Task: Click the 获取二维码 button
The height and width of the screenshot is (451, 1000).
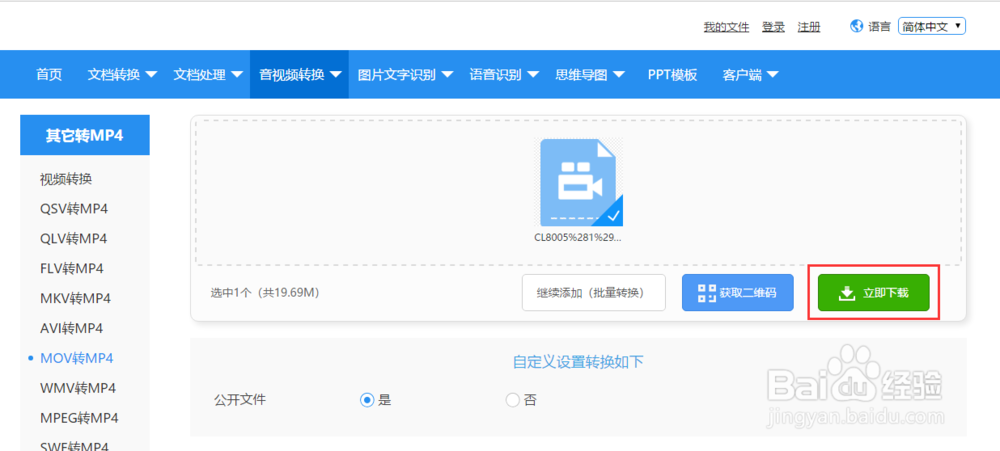Action: point(738,293)
